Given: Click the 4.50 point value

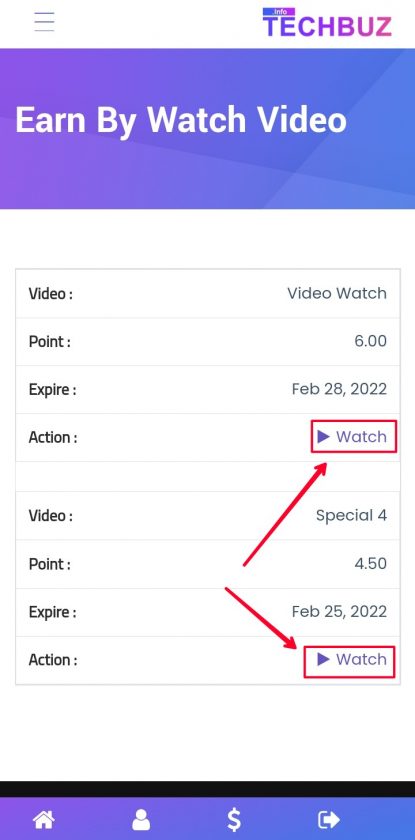Looking at the screenshot, I should pyautogui.click(x=371, y=564).
